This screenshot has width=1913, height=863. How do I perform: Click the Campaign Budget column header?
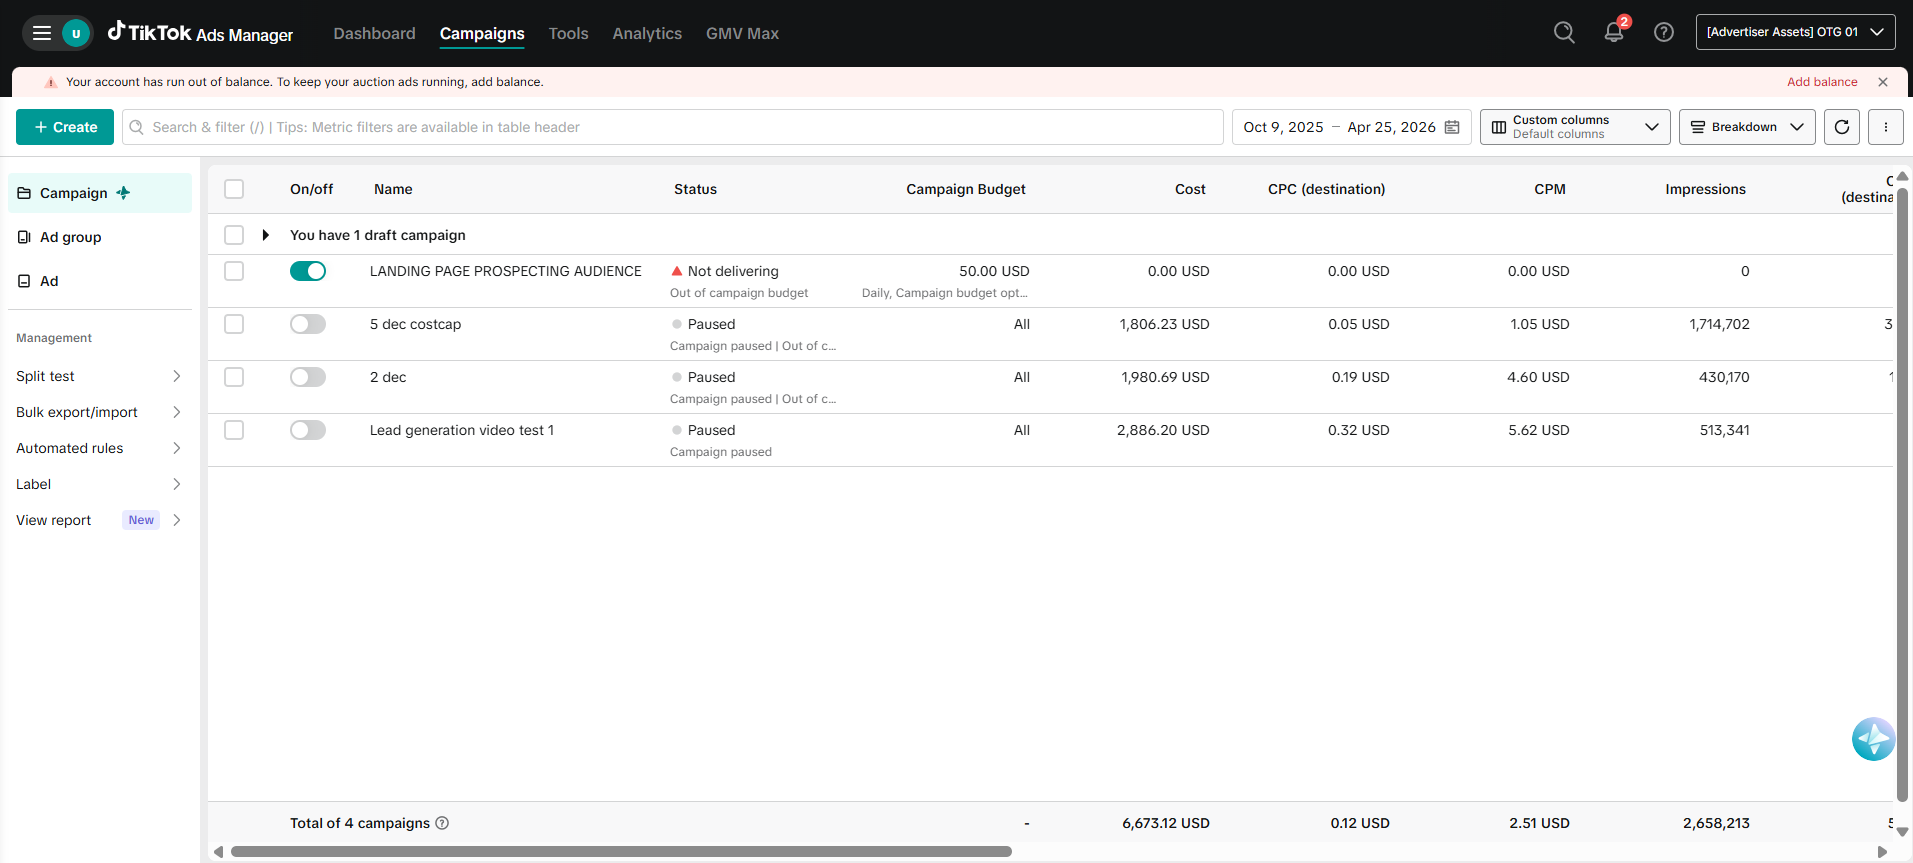tap(966, 189)
